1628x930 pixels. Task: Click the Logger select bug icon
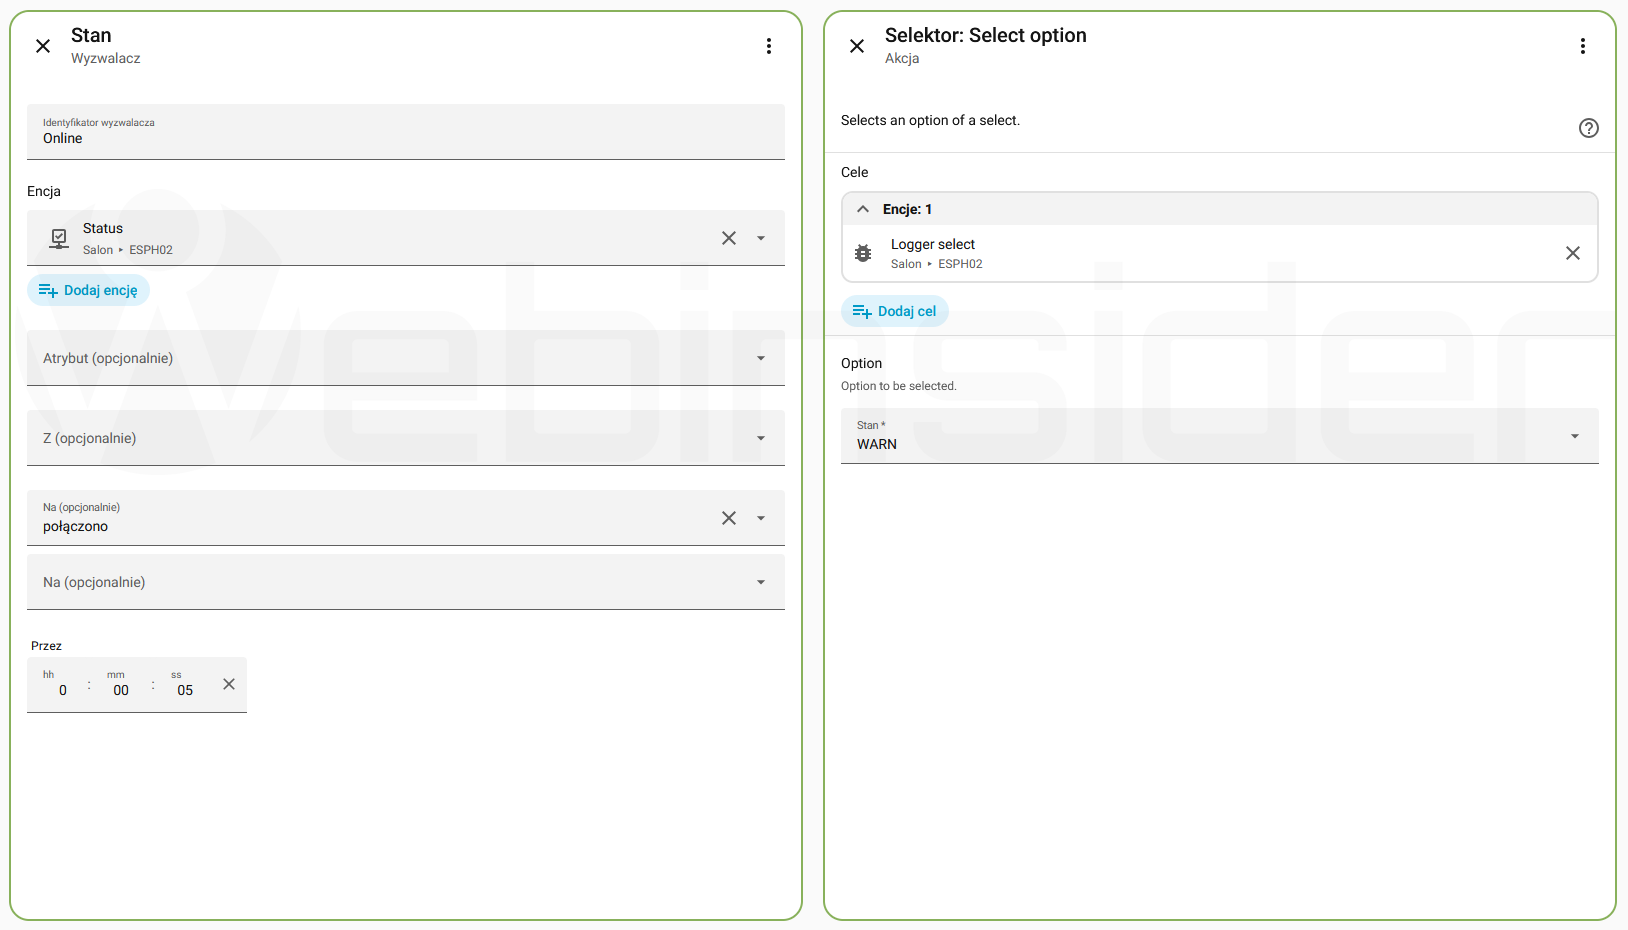coord(863,254)
